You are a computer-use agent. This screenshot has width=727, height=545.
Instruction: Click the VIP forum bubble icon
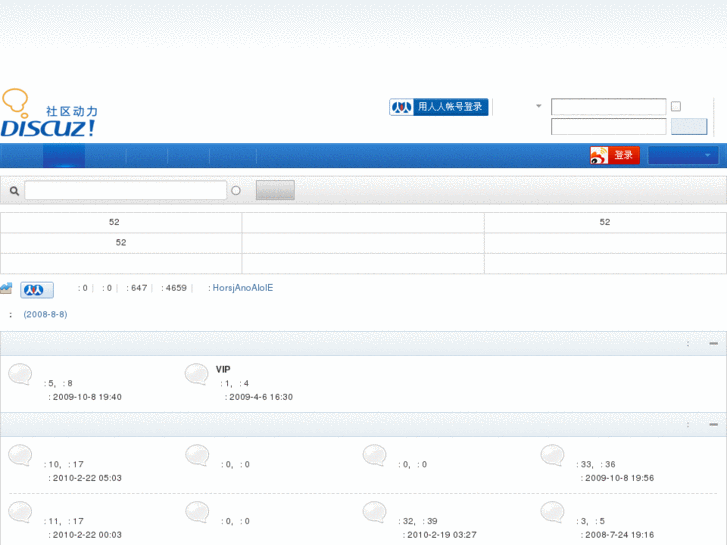(x=197, y=374)
